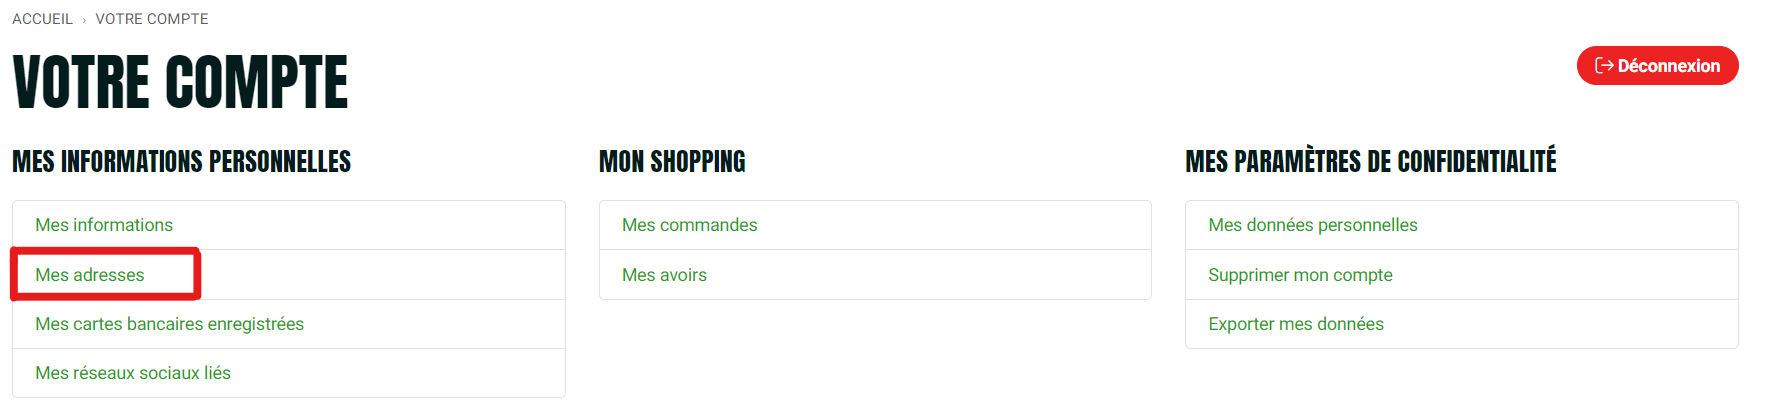Open Mes informations
Image resolution: width=1767 pixels, height=413 pixels.
coord(104,225)
